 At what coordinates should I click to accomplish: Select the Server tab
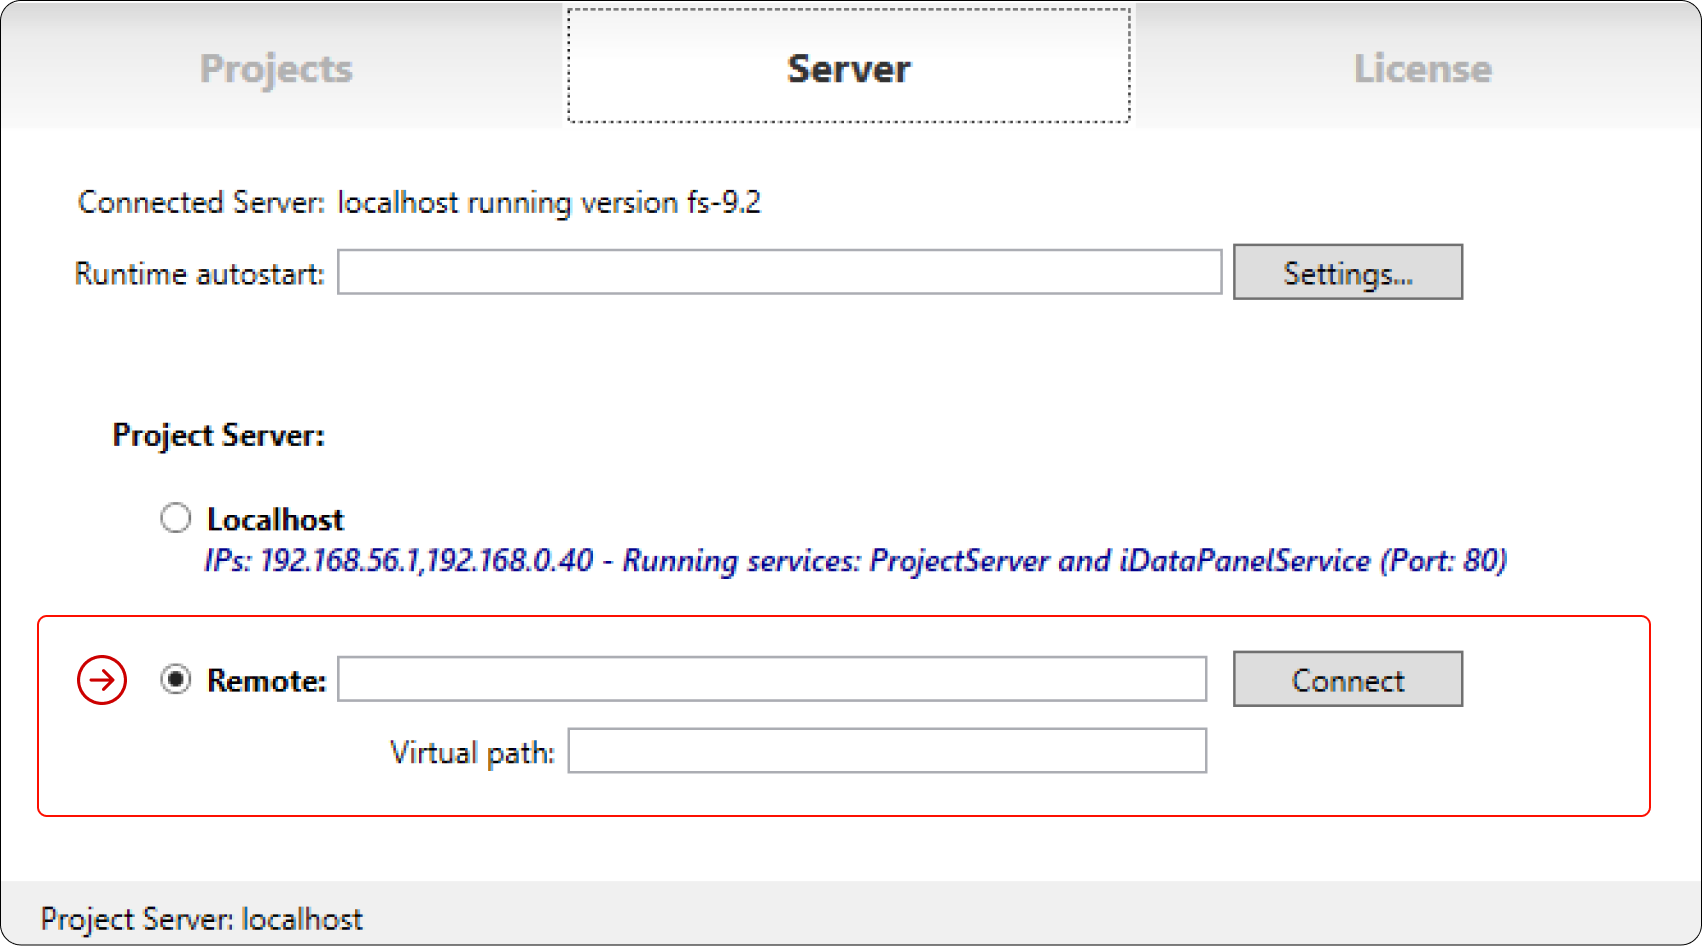pyautogui.click(x=849, y=67)
